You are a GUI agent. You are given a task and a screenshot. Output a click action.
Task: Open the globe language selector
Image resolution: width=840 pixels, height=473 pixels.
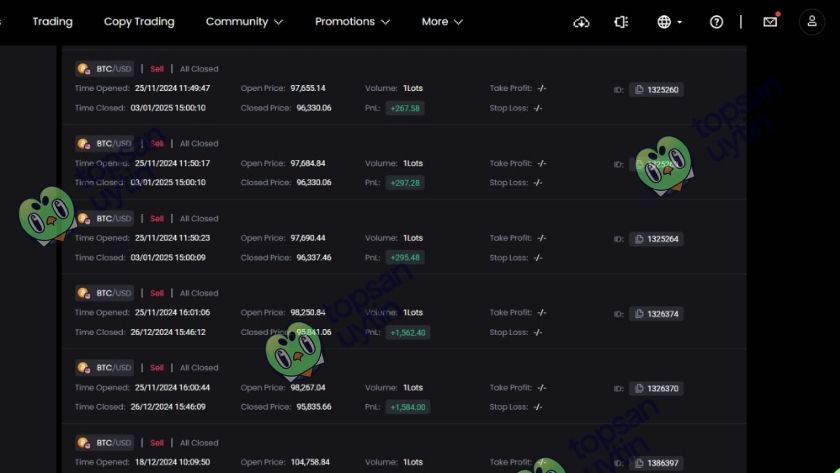coord(669,22)
